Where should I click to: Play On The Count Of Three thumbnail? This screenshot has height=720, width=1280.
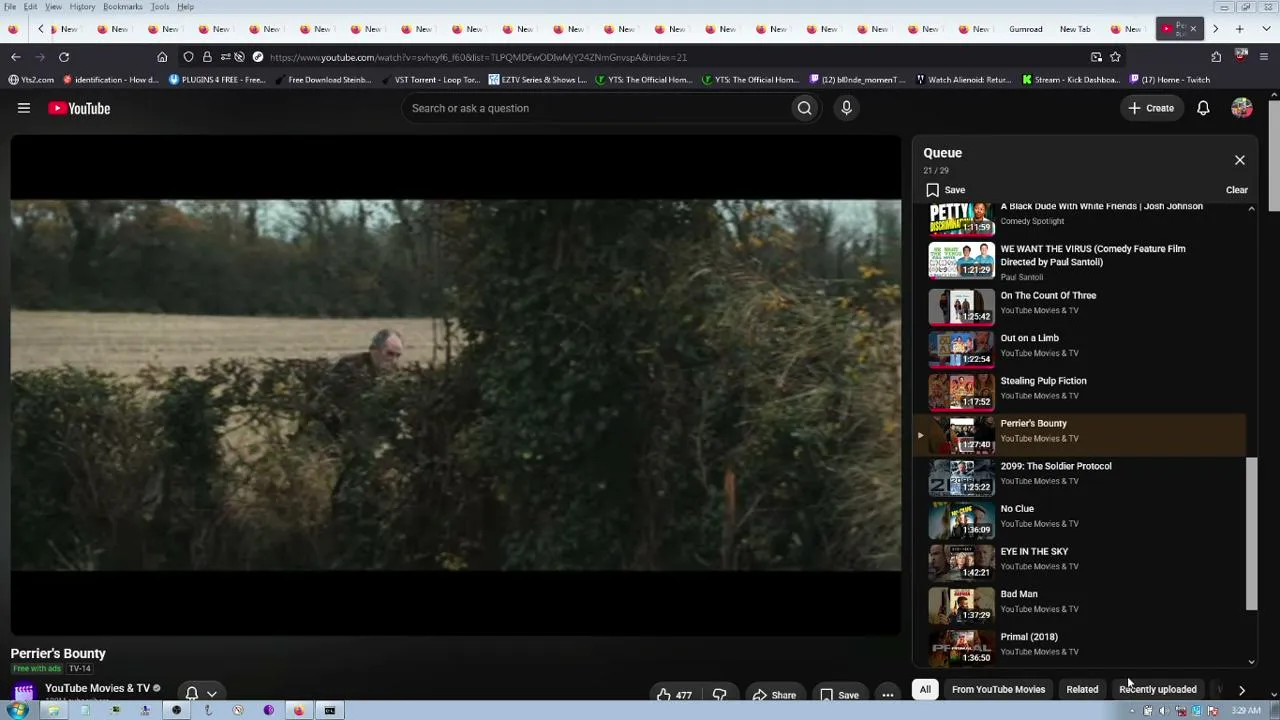pos(961,306)
